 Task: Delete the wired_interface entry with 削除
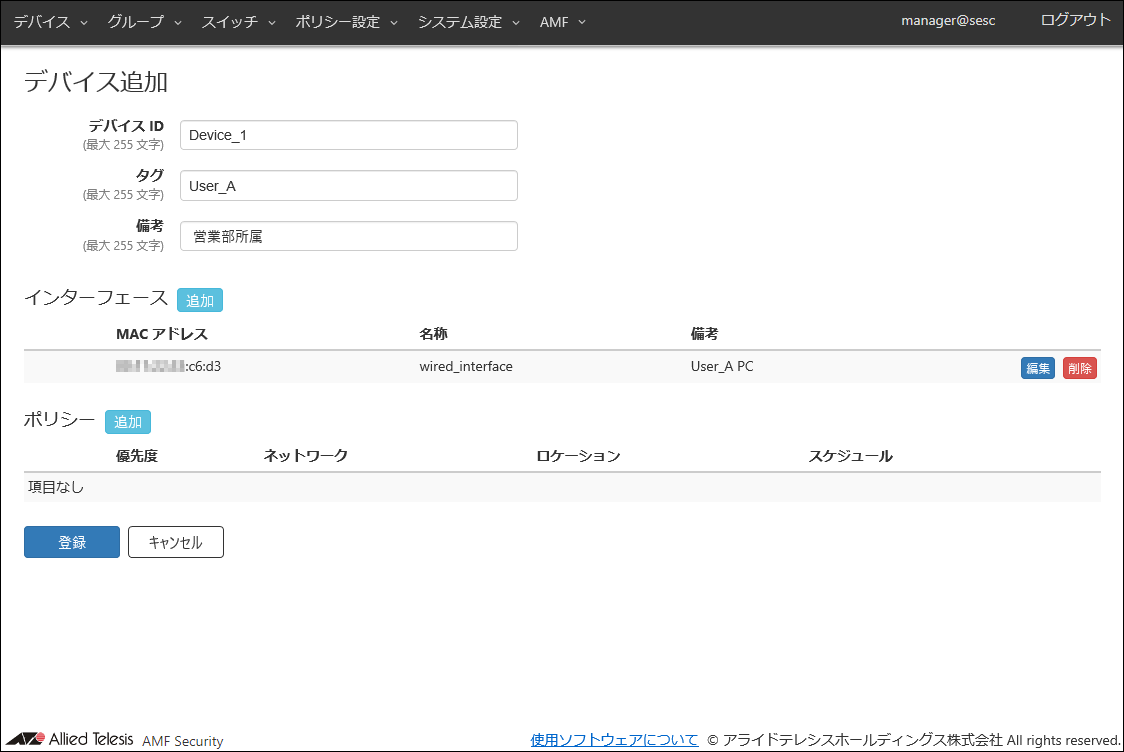coord(1079,368)
